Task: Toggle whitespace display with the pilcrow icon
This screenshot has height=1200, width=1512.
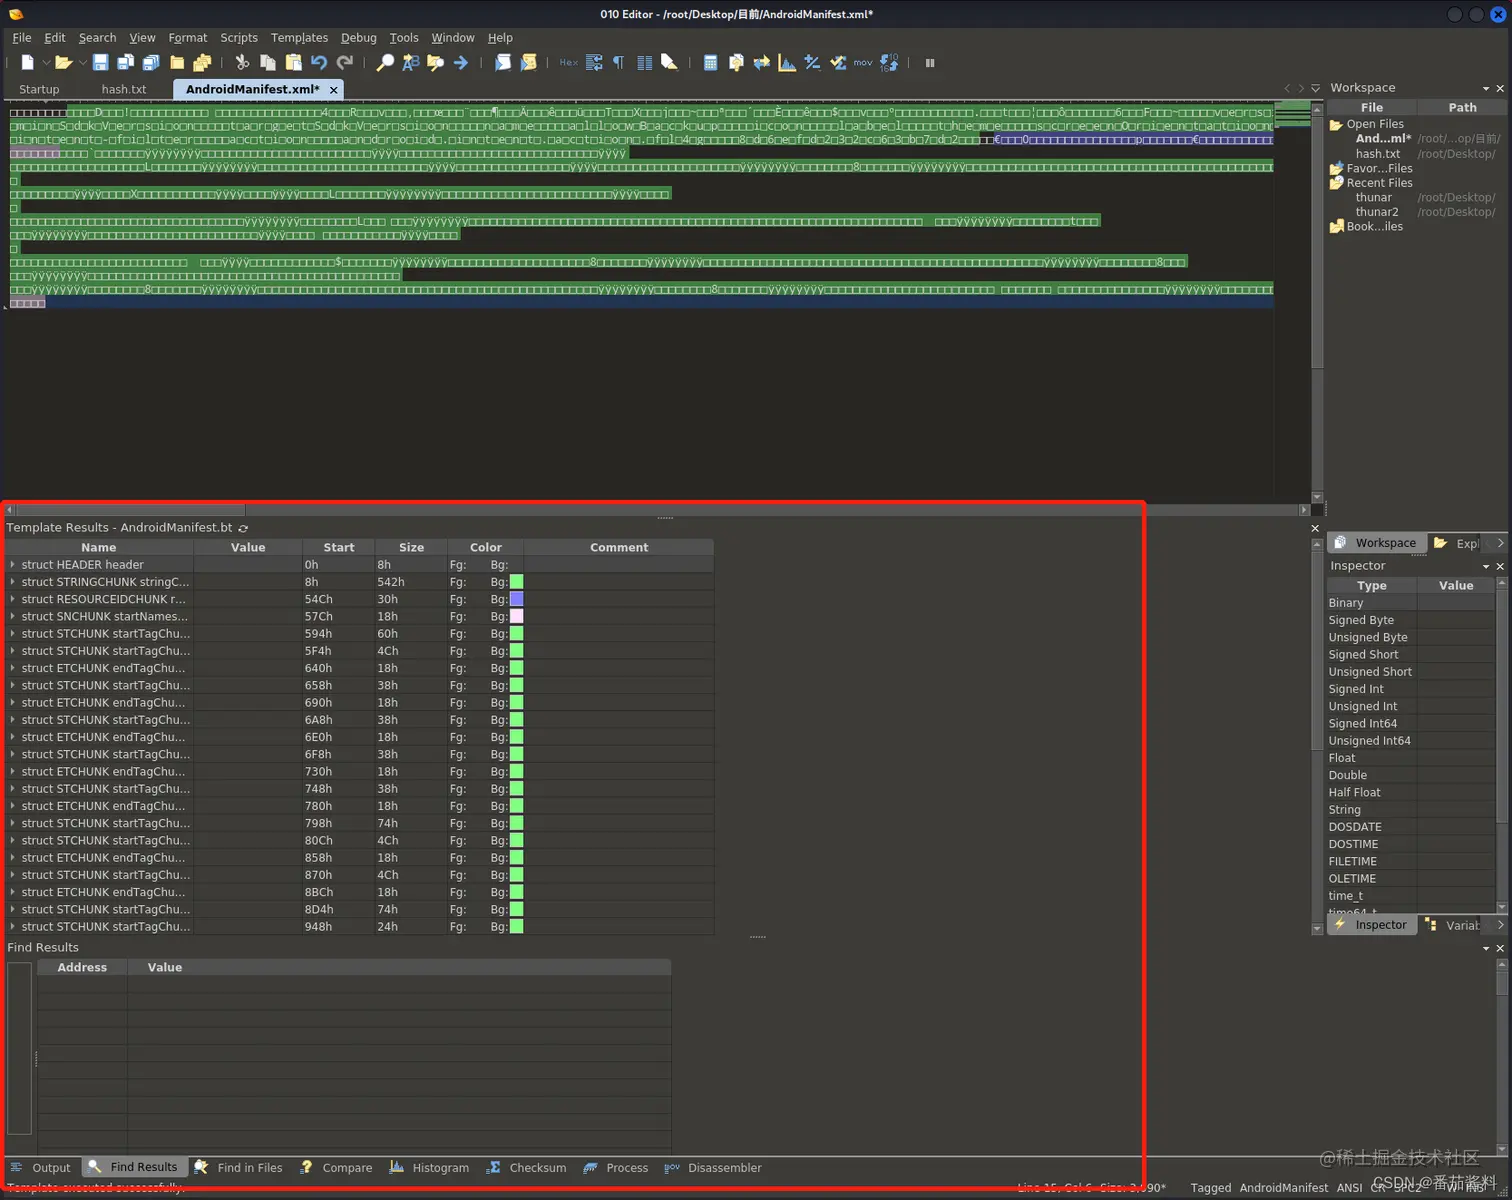Action: pos(618,62)
